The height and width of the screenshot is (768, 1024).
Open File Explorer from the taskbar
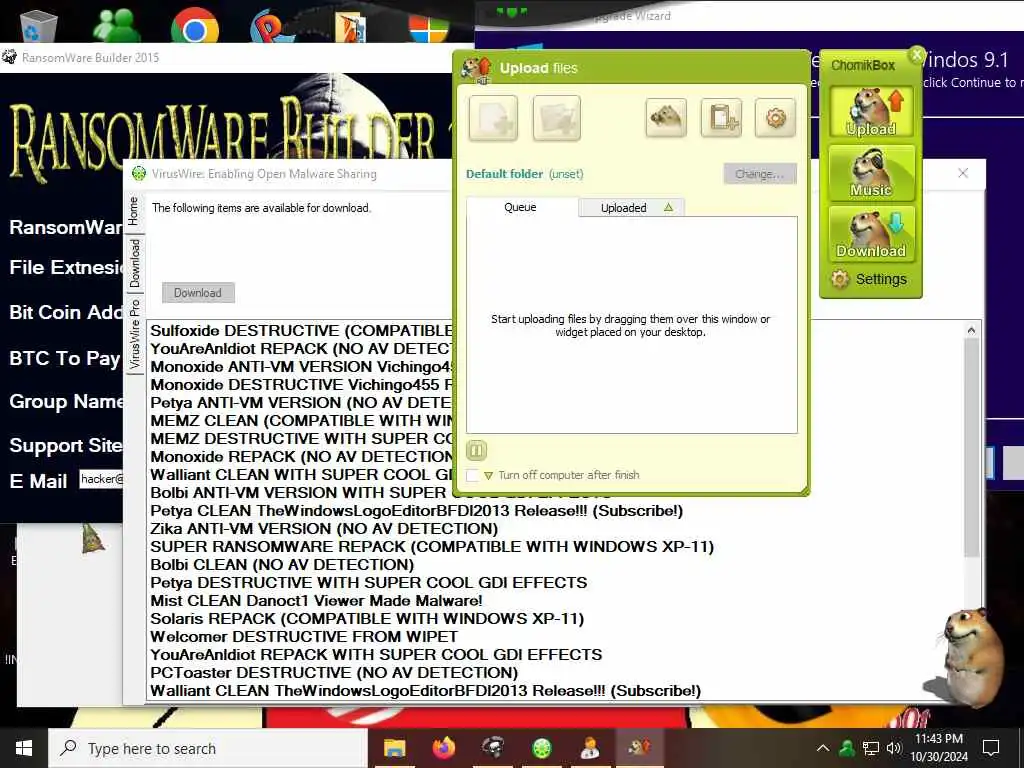coord(394,748)
